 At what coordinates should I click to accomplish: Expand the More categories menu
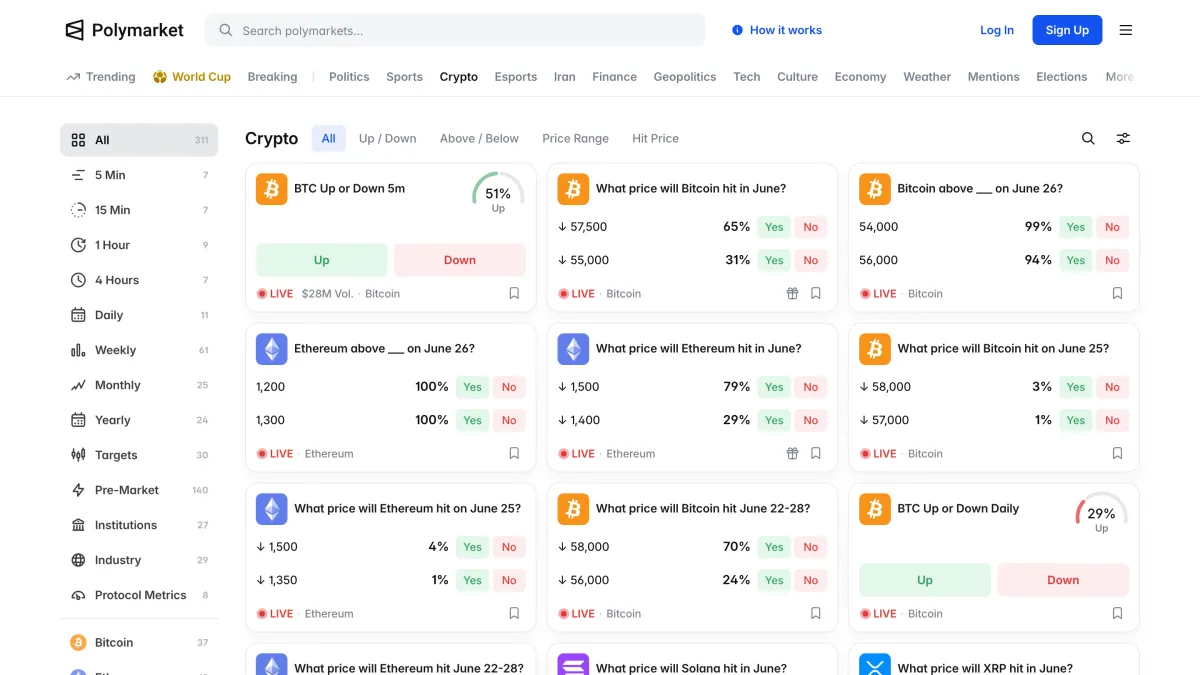pos(1119,77)
